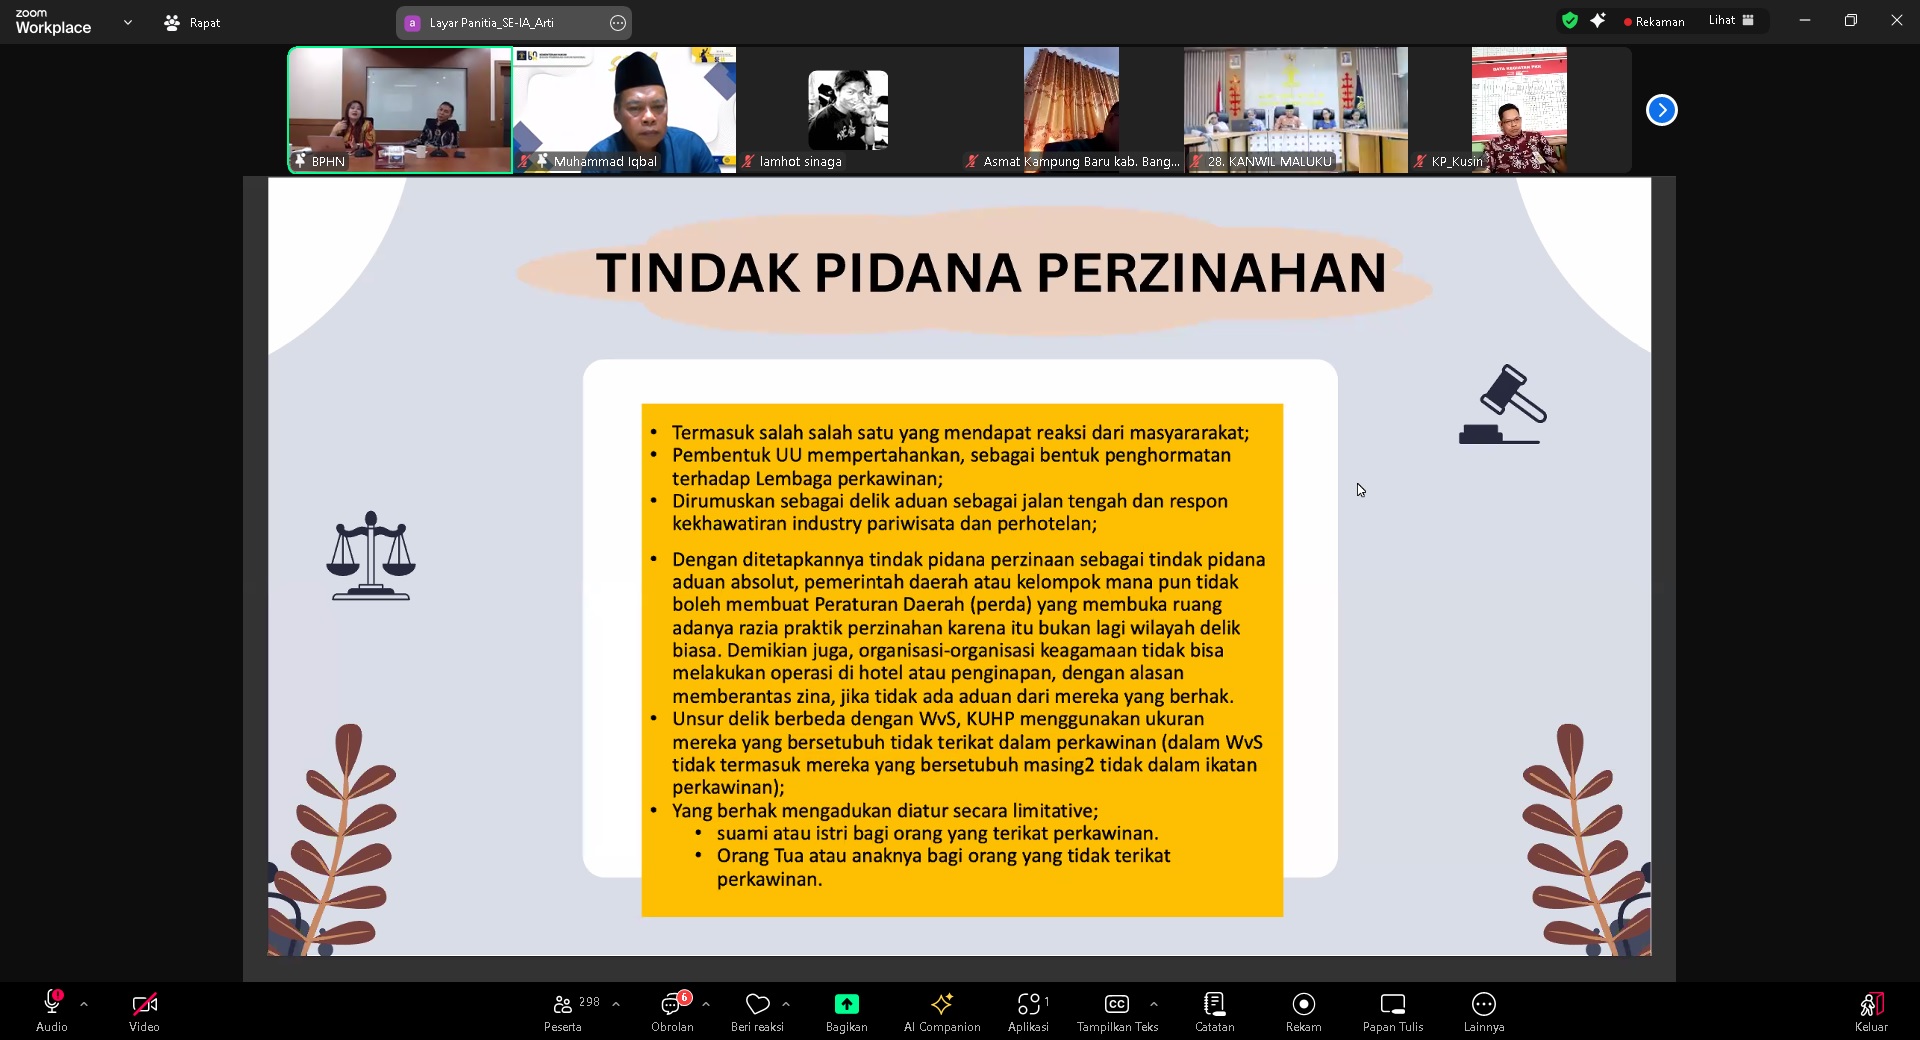Turn on camera with Video button
The width and height of the screenshot is (1920, 1040).
click(144, 1011)
